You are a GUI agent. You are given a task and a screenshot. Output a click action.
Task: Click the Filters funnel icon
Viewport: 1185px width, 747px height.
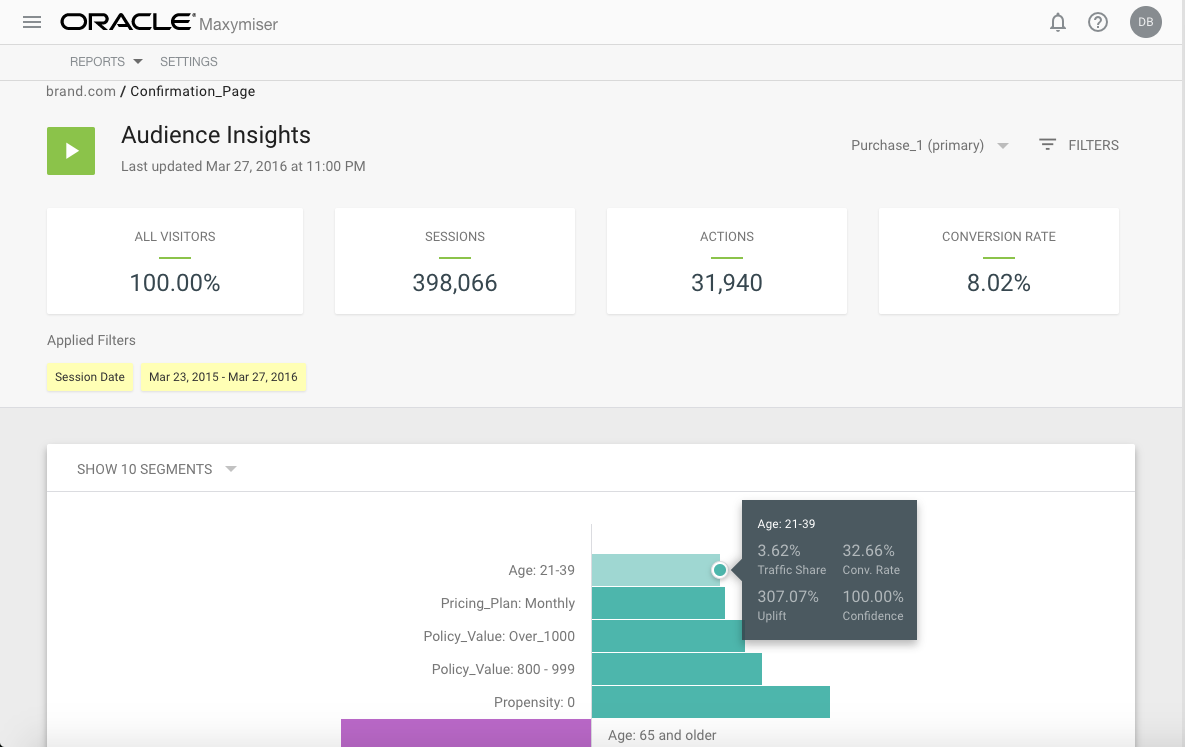pos(1047,144)
